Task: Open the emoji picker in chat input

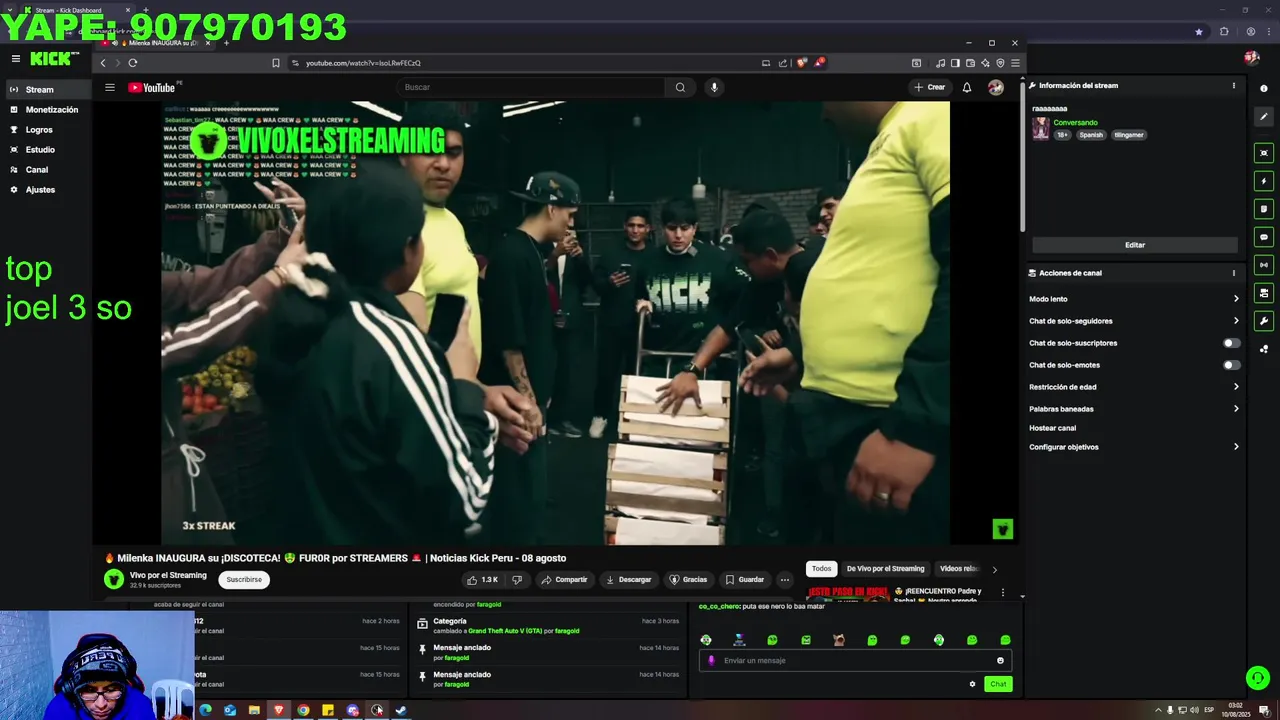Action: tap(1000, 661)
